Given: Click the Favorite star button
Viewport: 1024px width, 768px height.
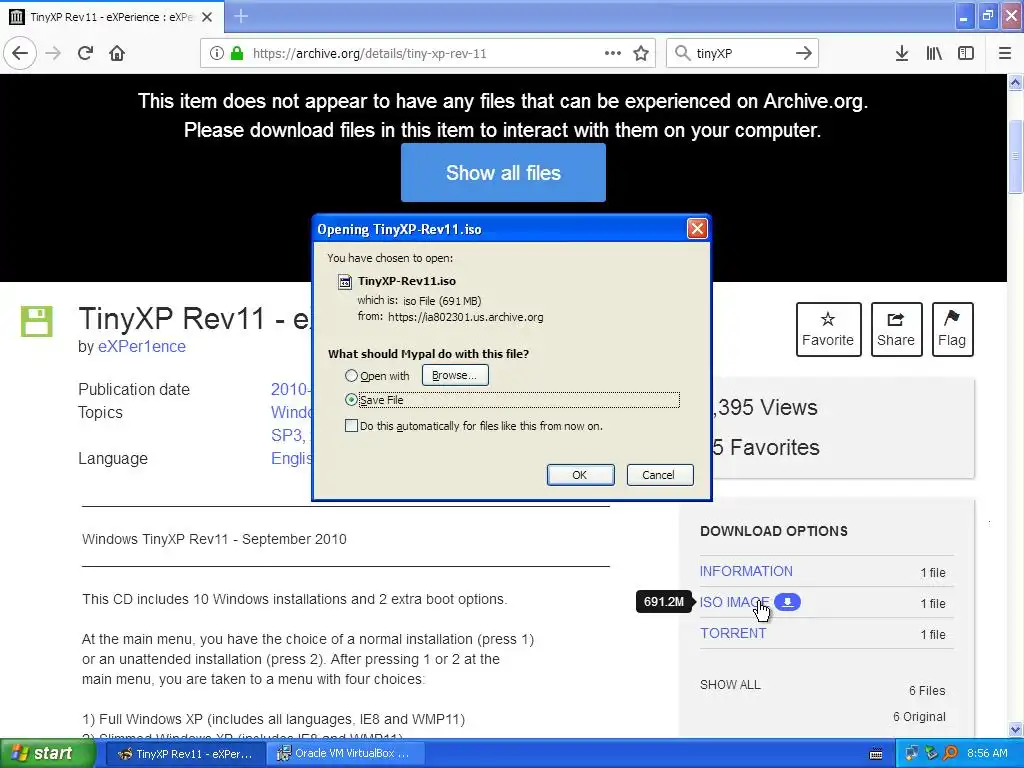Looking at the screenshot, I should coord(828,329).
